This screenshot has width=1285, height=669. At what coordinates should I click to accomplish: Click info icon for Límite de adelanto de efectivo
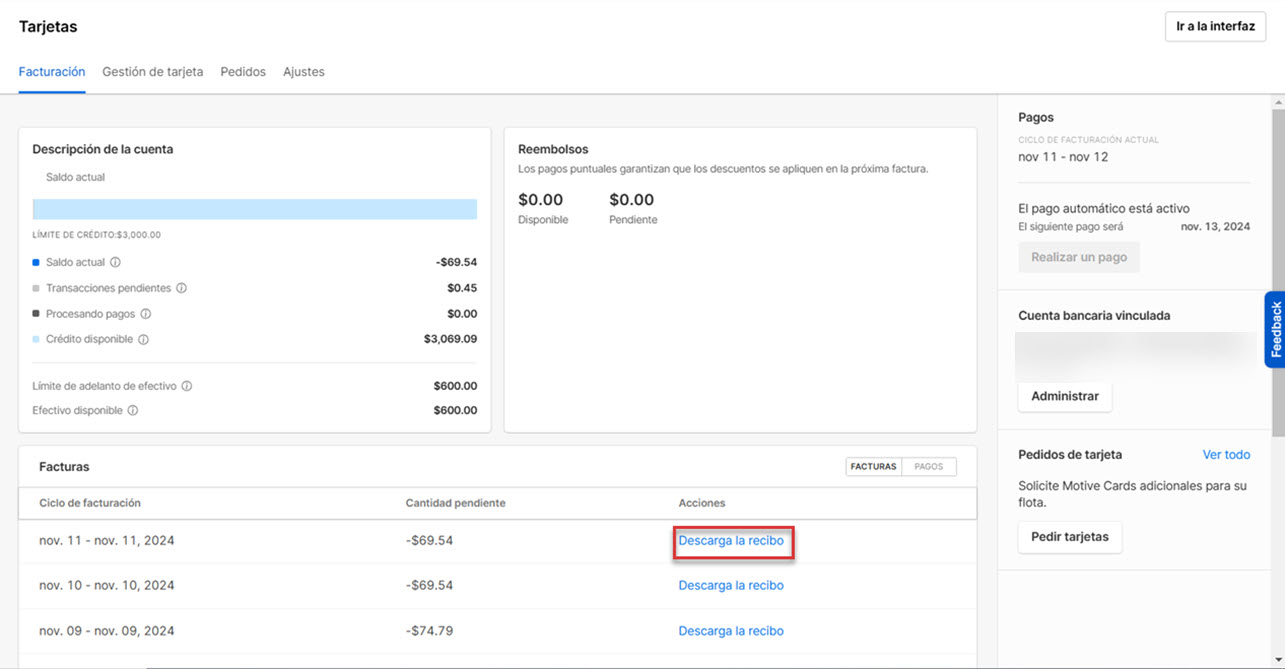coord(186,386)
